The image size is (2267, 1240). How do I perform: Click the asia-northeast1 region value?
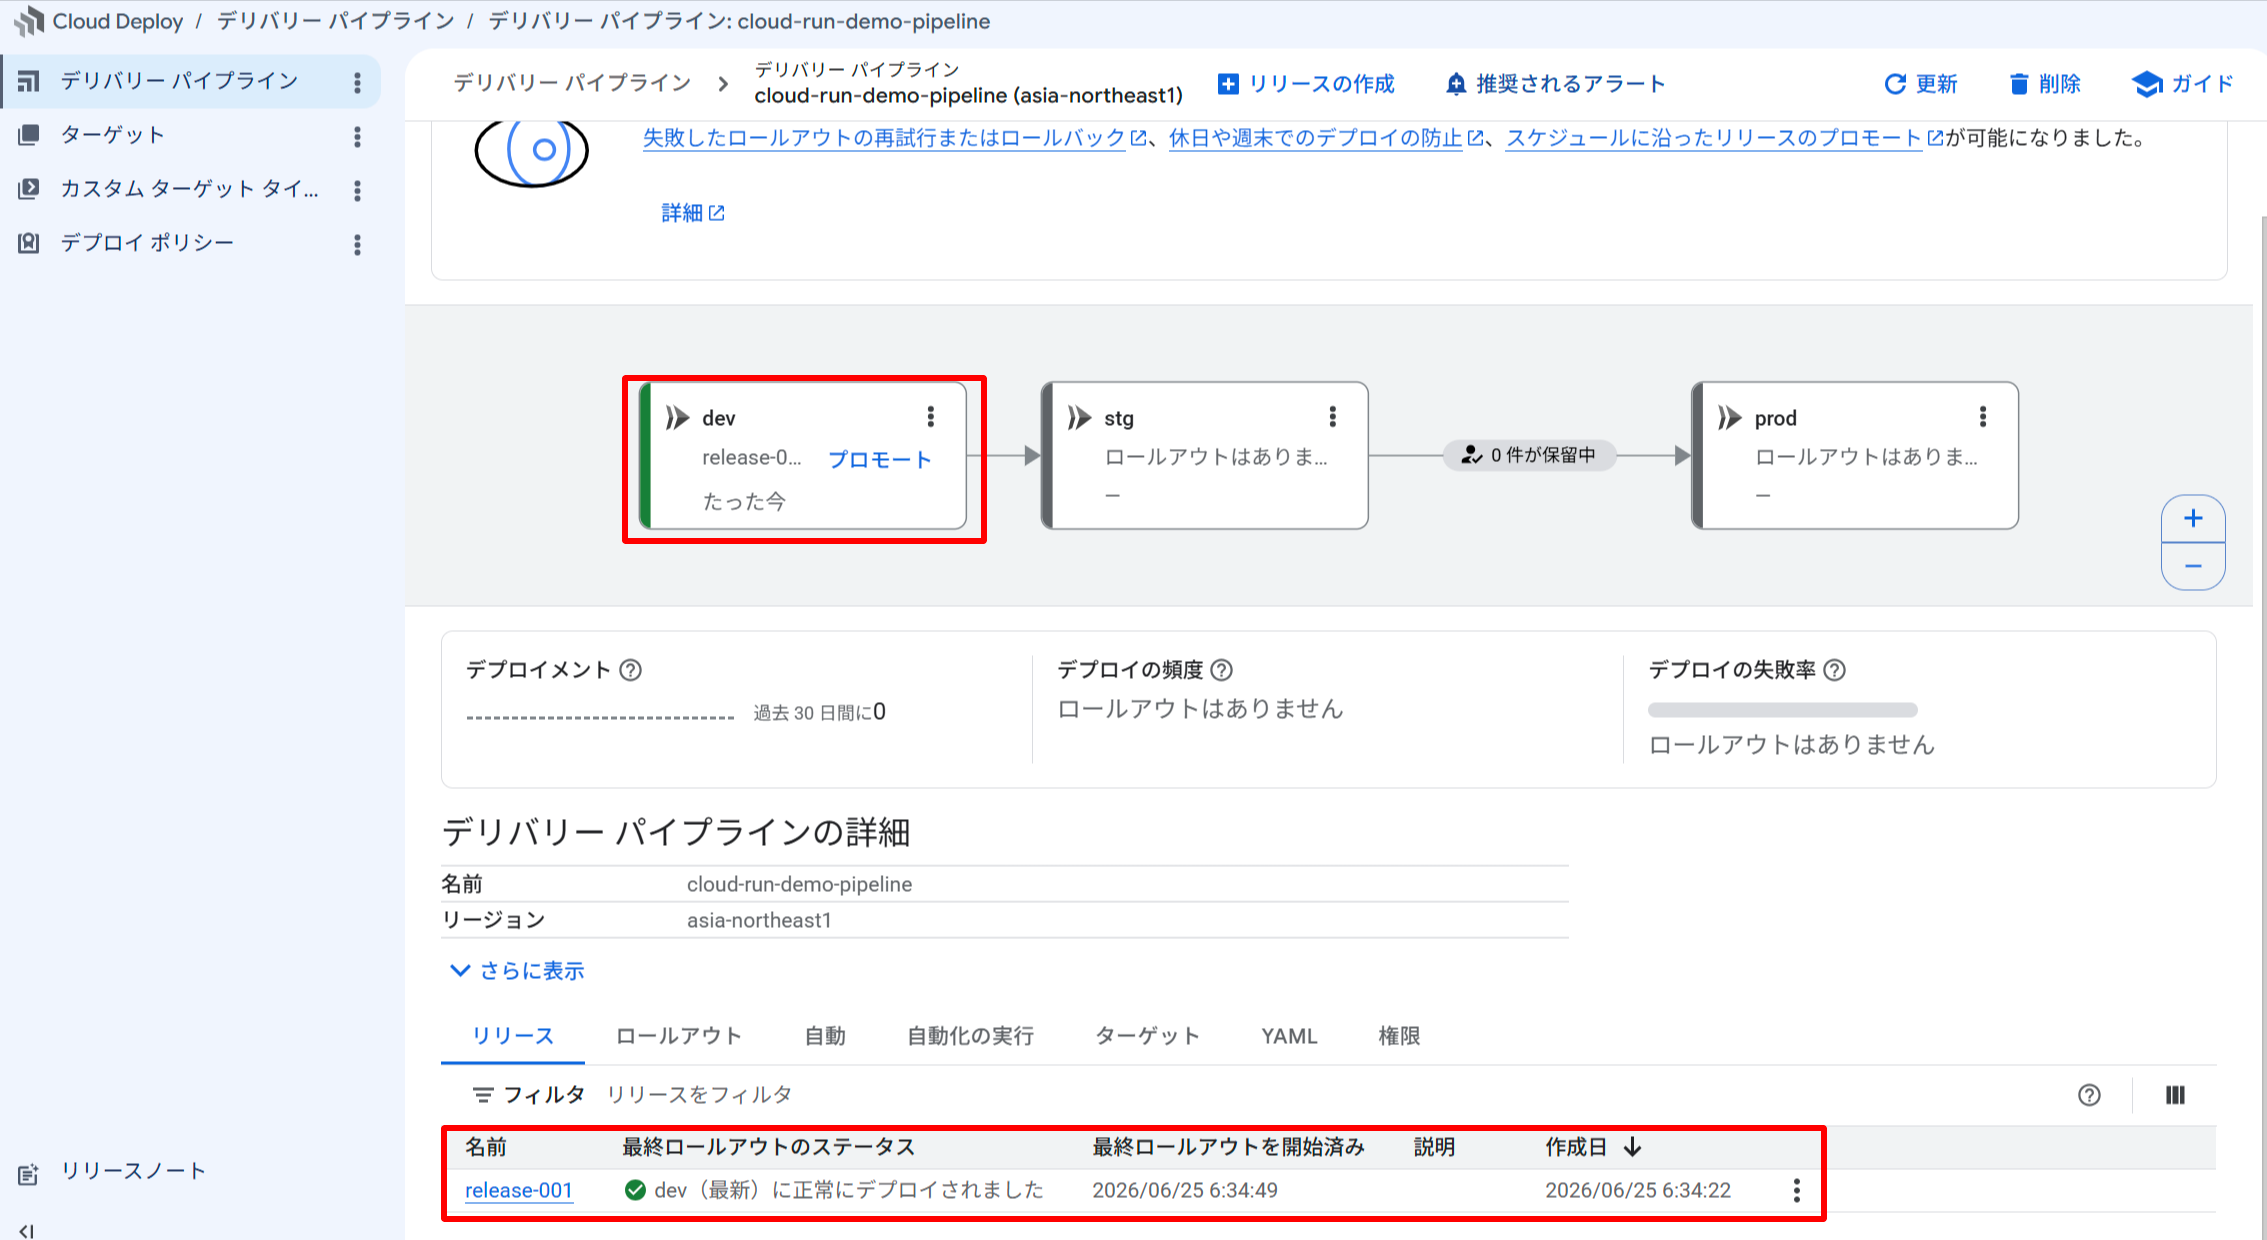(x=759, y=920)
